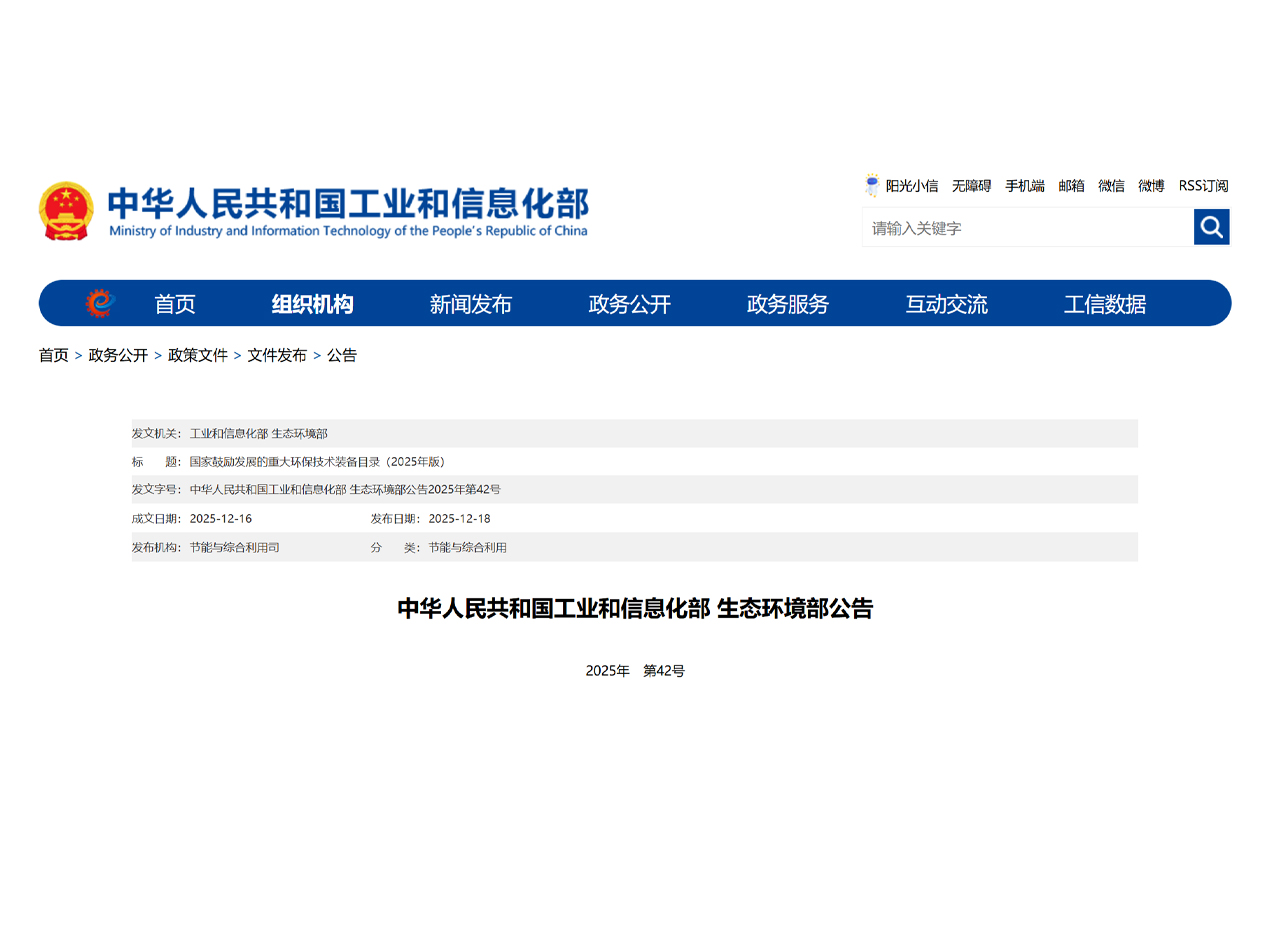Open the 互动交流 menu item

[946, 304]
